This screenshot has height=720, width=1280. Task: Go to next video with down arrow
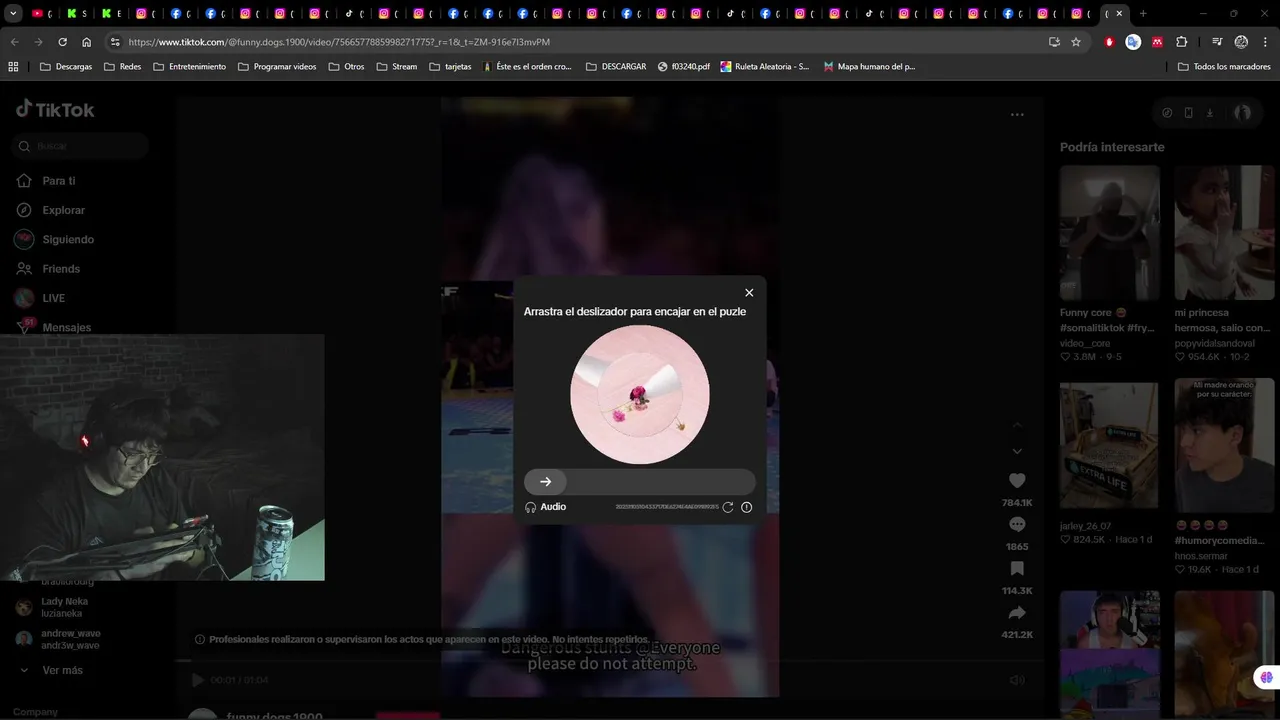pos(1017,452)
